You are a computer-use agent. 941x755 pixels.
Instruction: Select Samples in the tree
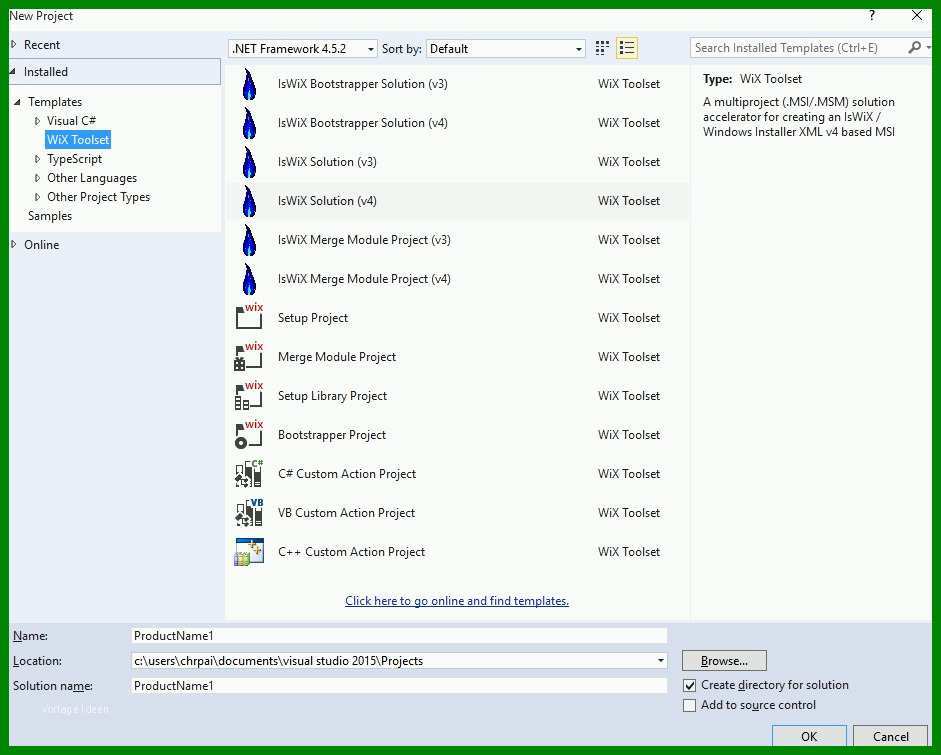coord(50,216)
